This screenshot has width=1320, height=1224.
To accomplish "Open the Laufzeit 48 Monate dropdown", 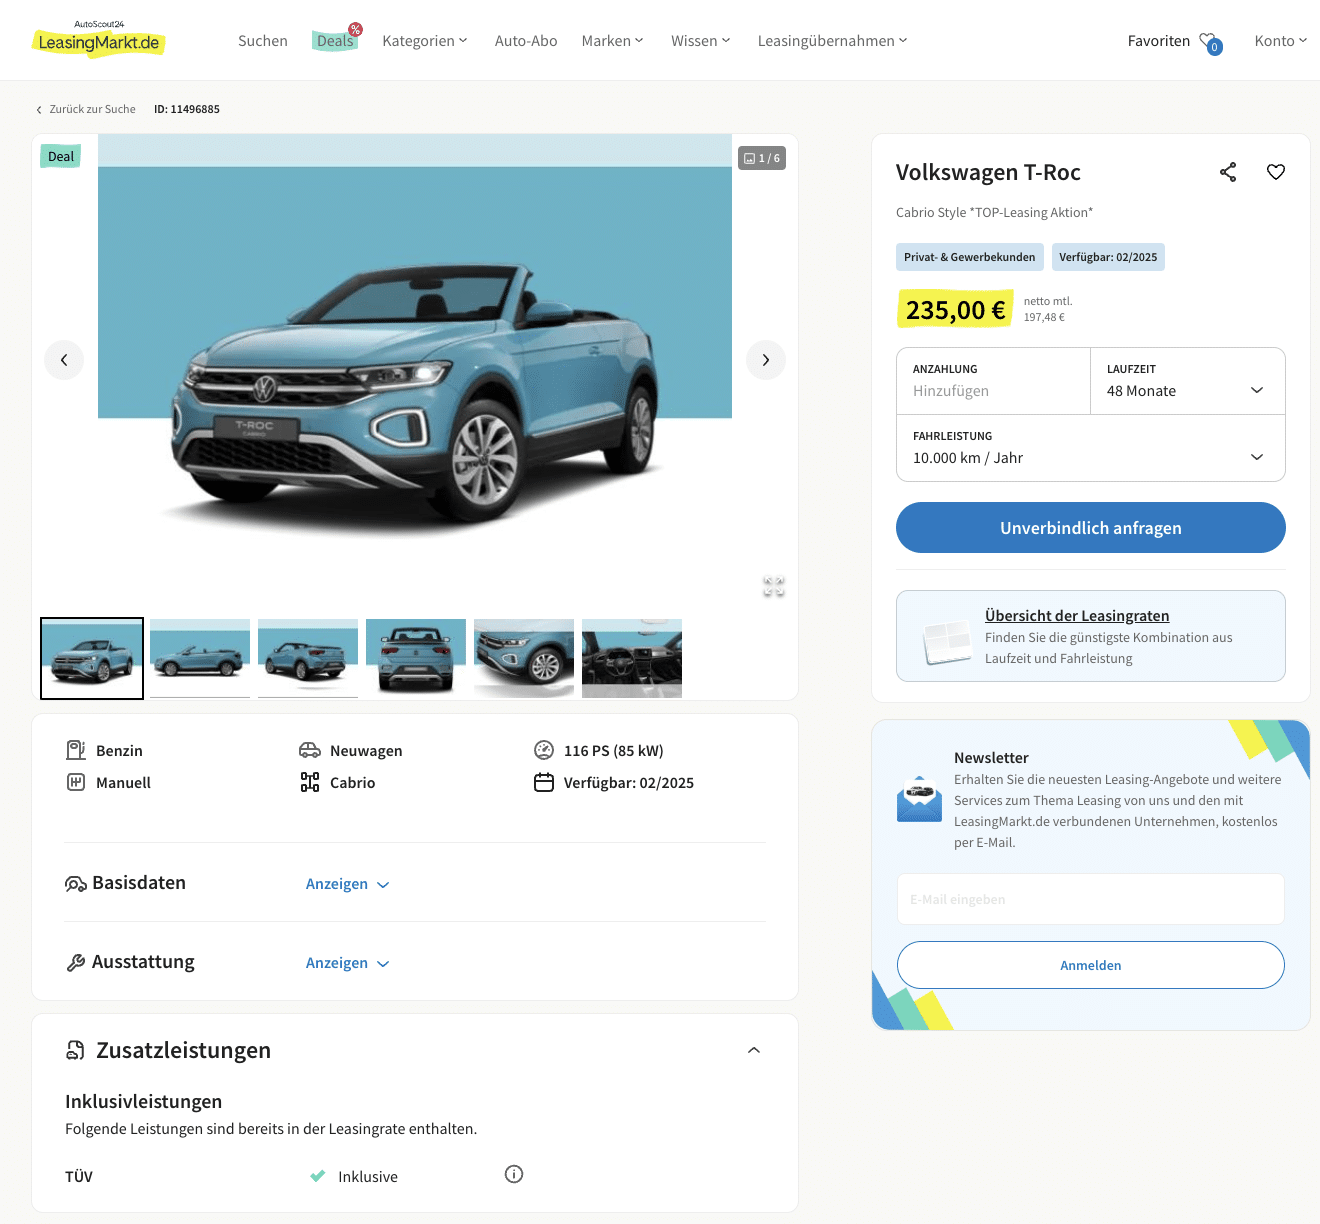I will (x=1188, y=381).
